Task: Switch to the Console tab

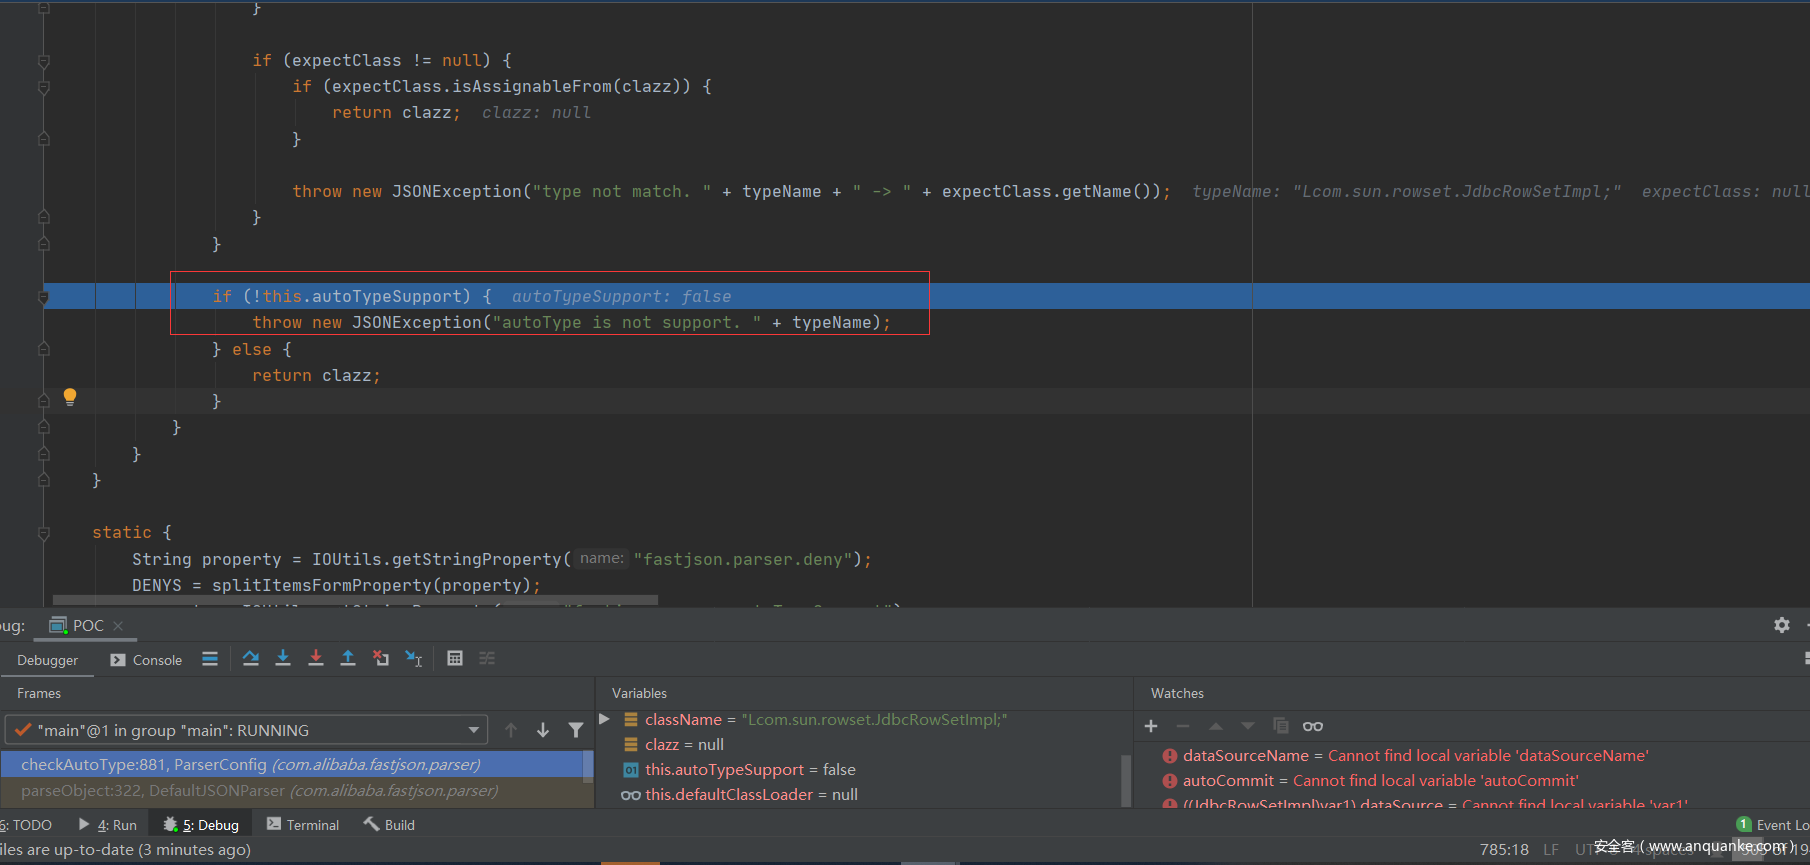Action: click(147, 660)
